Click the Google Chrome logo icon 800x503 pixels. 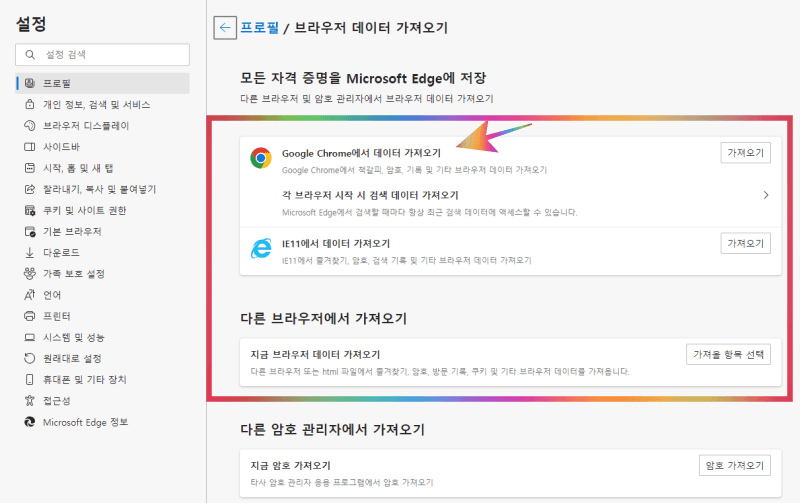261,158
